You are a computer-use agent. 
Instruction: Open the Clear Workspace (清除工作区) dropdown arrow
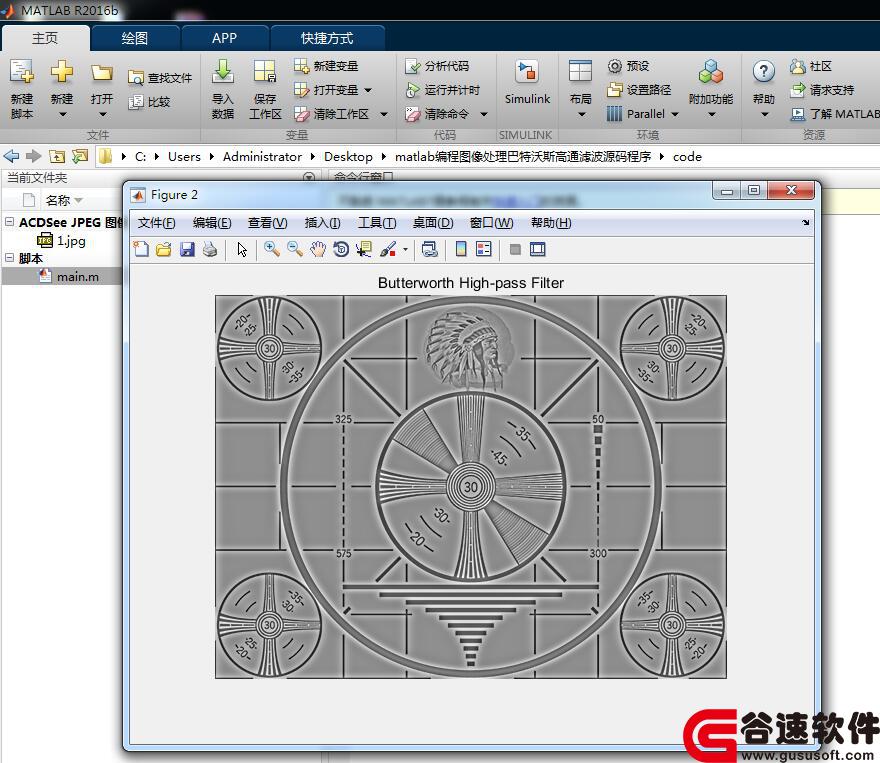[x=384, y=114]
